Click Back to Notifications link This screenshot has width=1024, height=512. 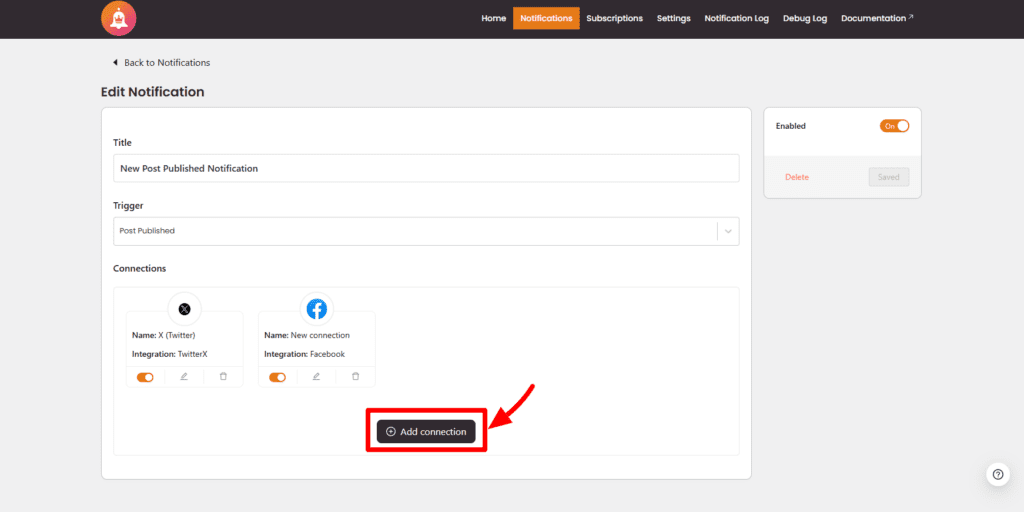(161, 63)
